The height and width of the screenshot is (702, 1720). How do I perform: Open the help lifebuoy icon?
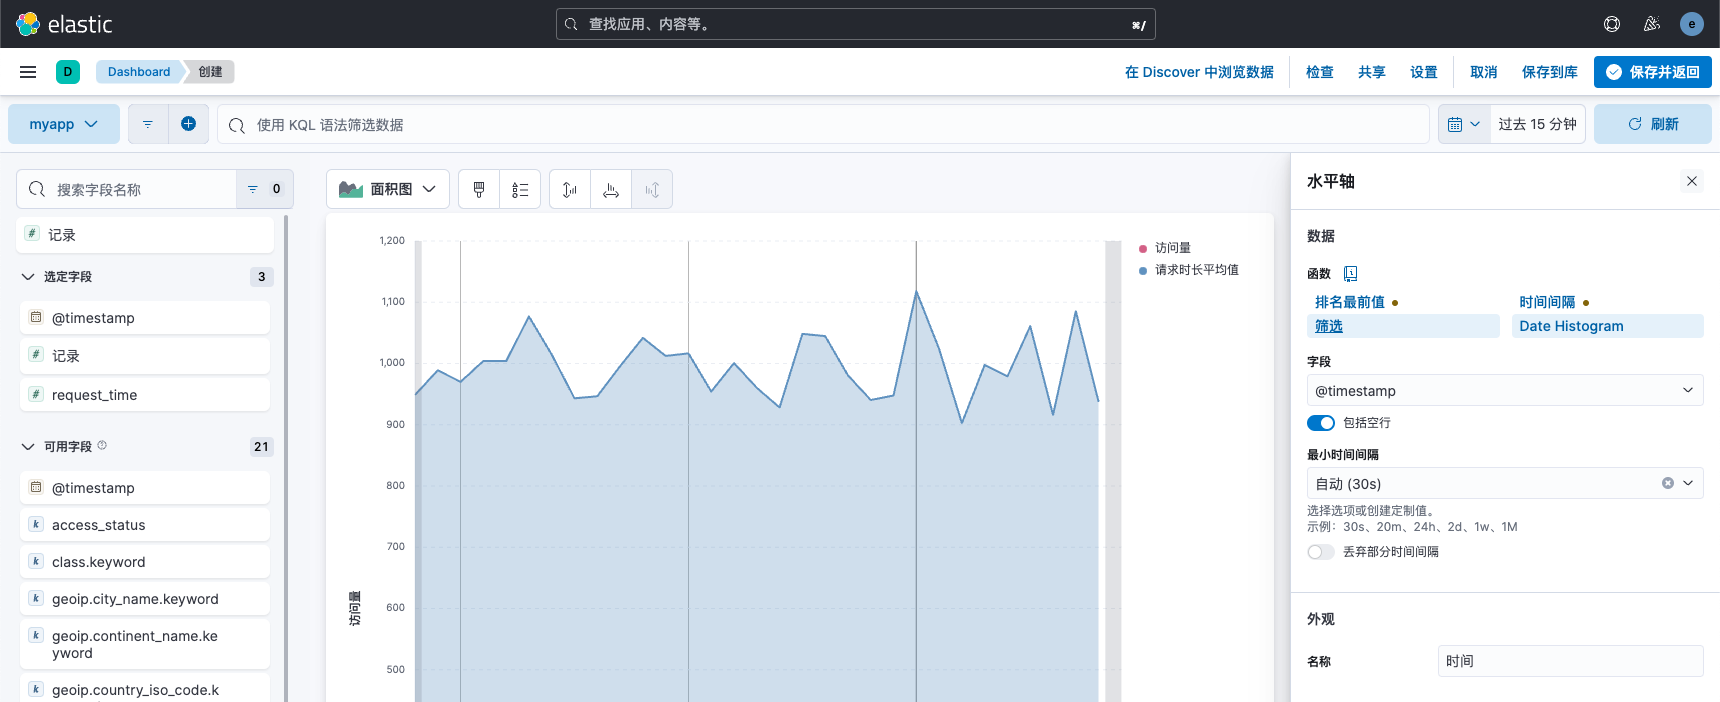pos(1612,24)
